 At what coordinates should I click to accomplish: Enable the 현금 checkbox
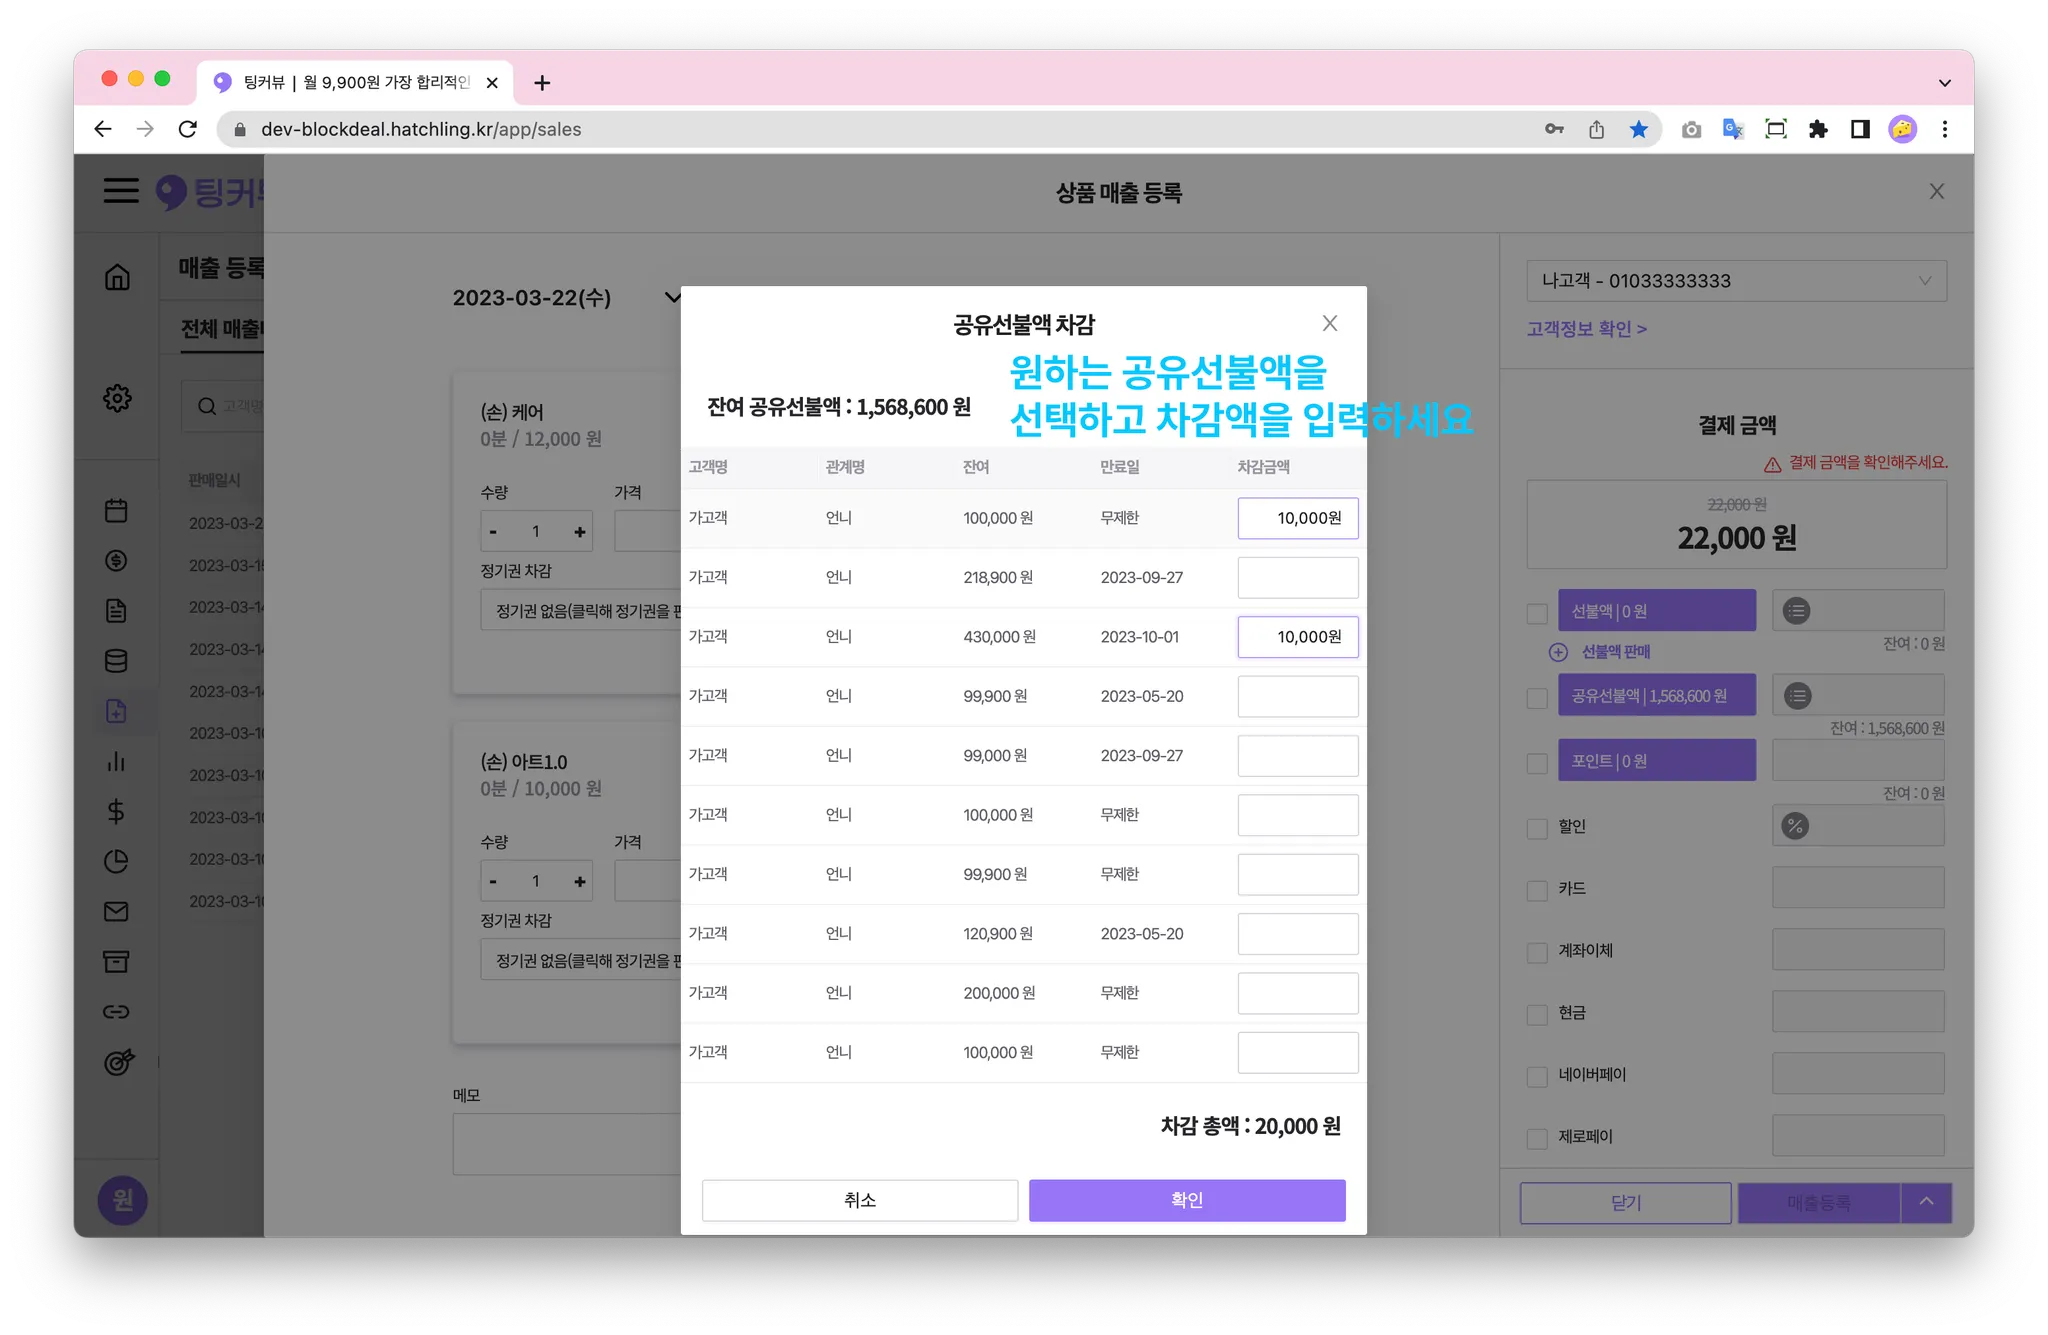point(1537,1014)
